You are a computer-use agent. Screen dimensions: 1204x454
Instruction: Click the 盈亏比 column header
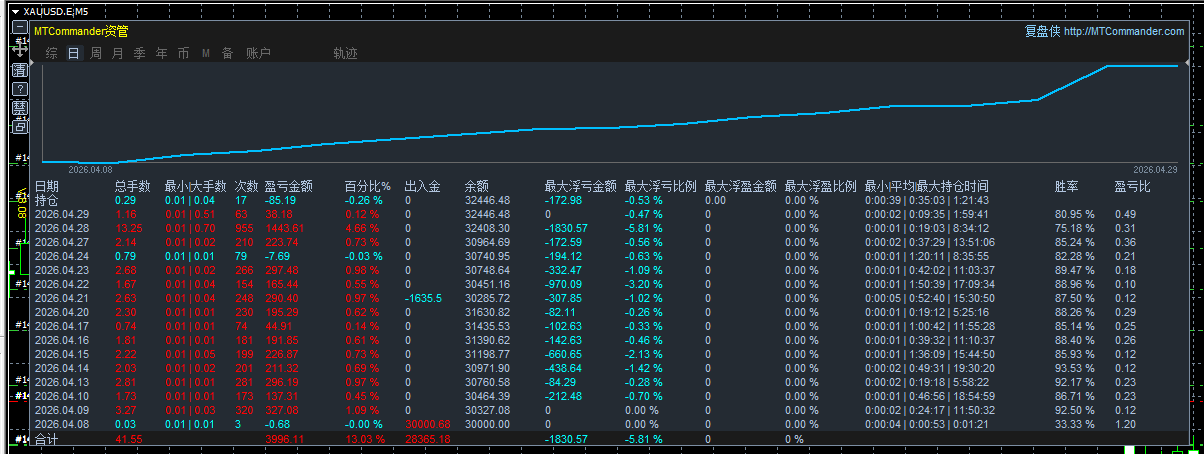1133,186
